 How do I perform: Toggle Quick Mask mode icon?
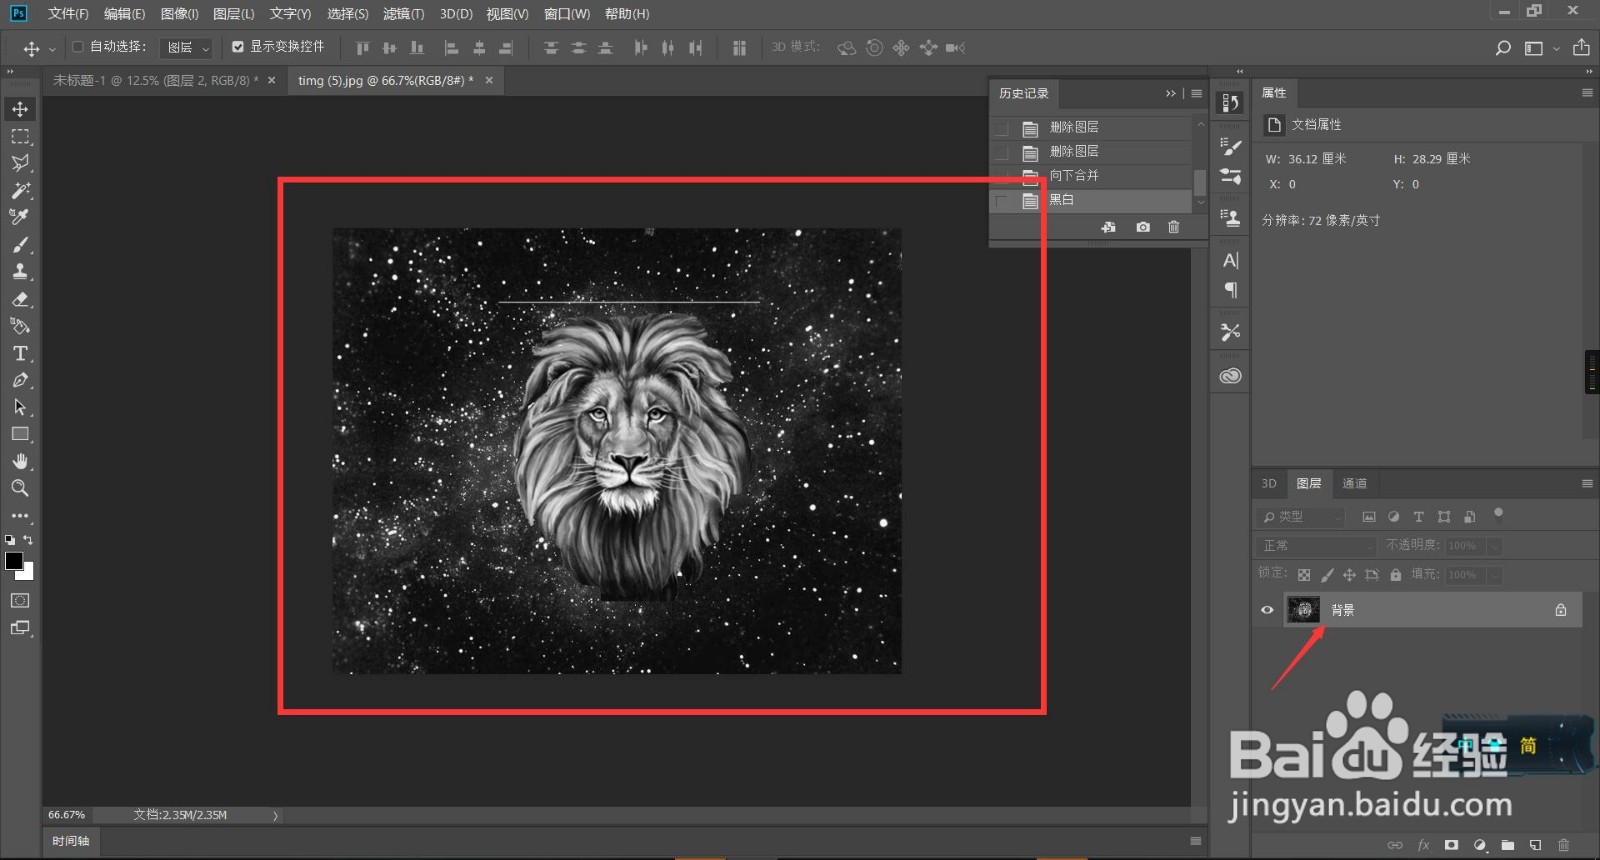pyautogui.click(x=20, y=600)
